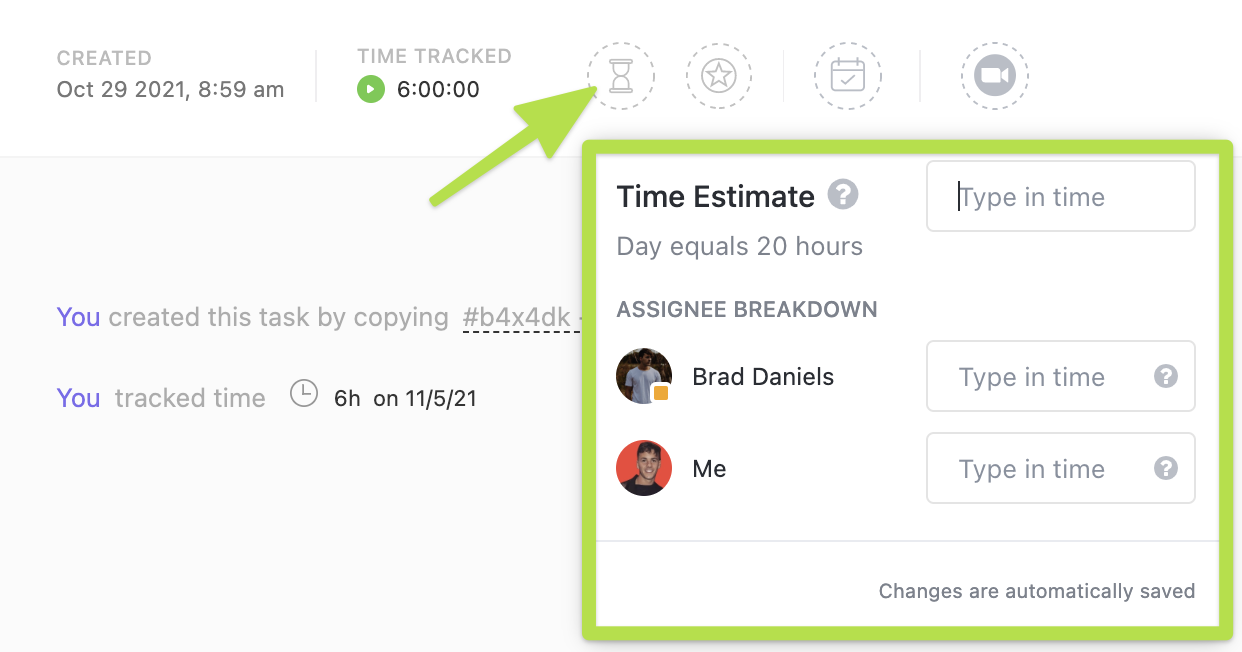This screenshot has width=1242, height=652.
Task: Start the green time tracking play button
Action: pyautogui.click(x=371, y=90)
